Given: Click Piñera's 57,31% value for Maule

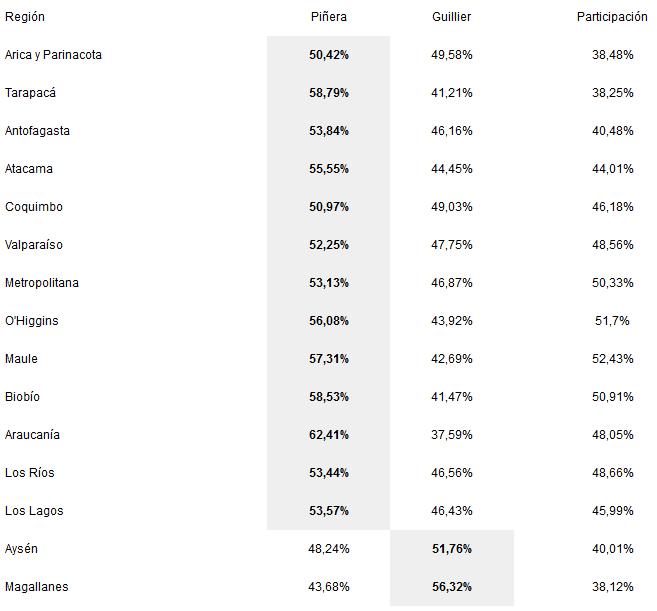Looking at the screenshot, I should [329, 359].
